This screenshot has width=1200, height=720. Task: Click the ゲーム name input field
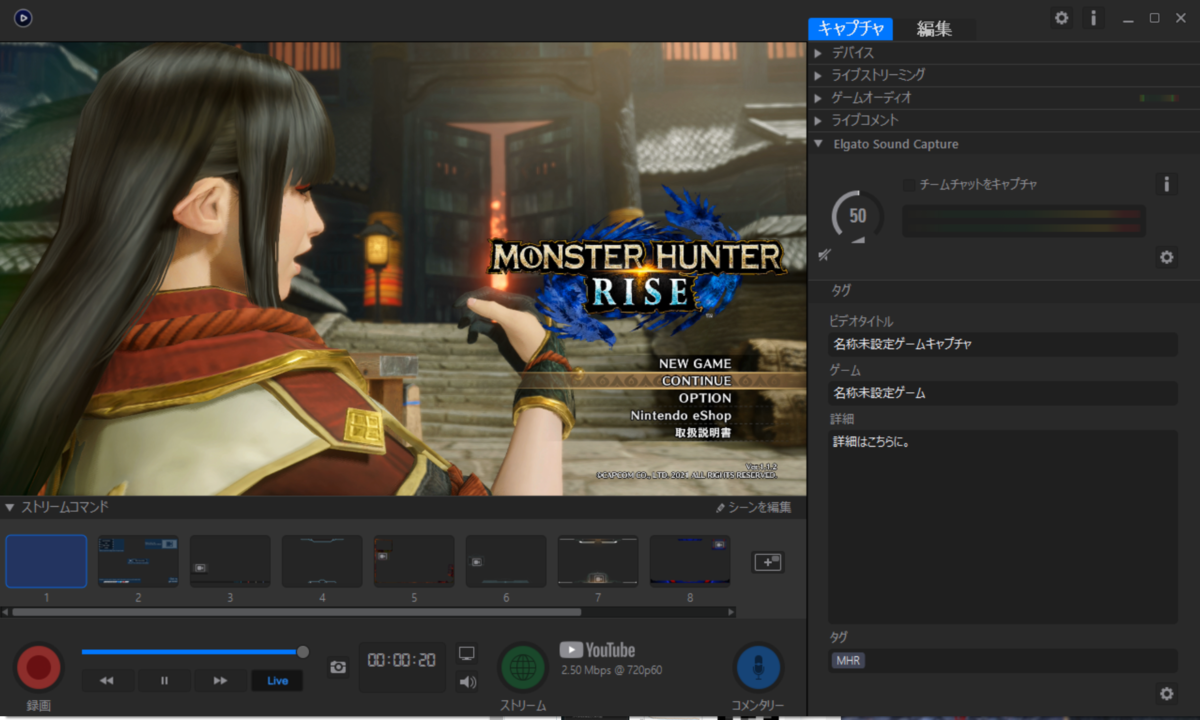click(1002, 393)
